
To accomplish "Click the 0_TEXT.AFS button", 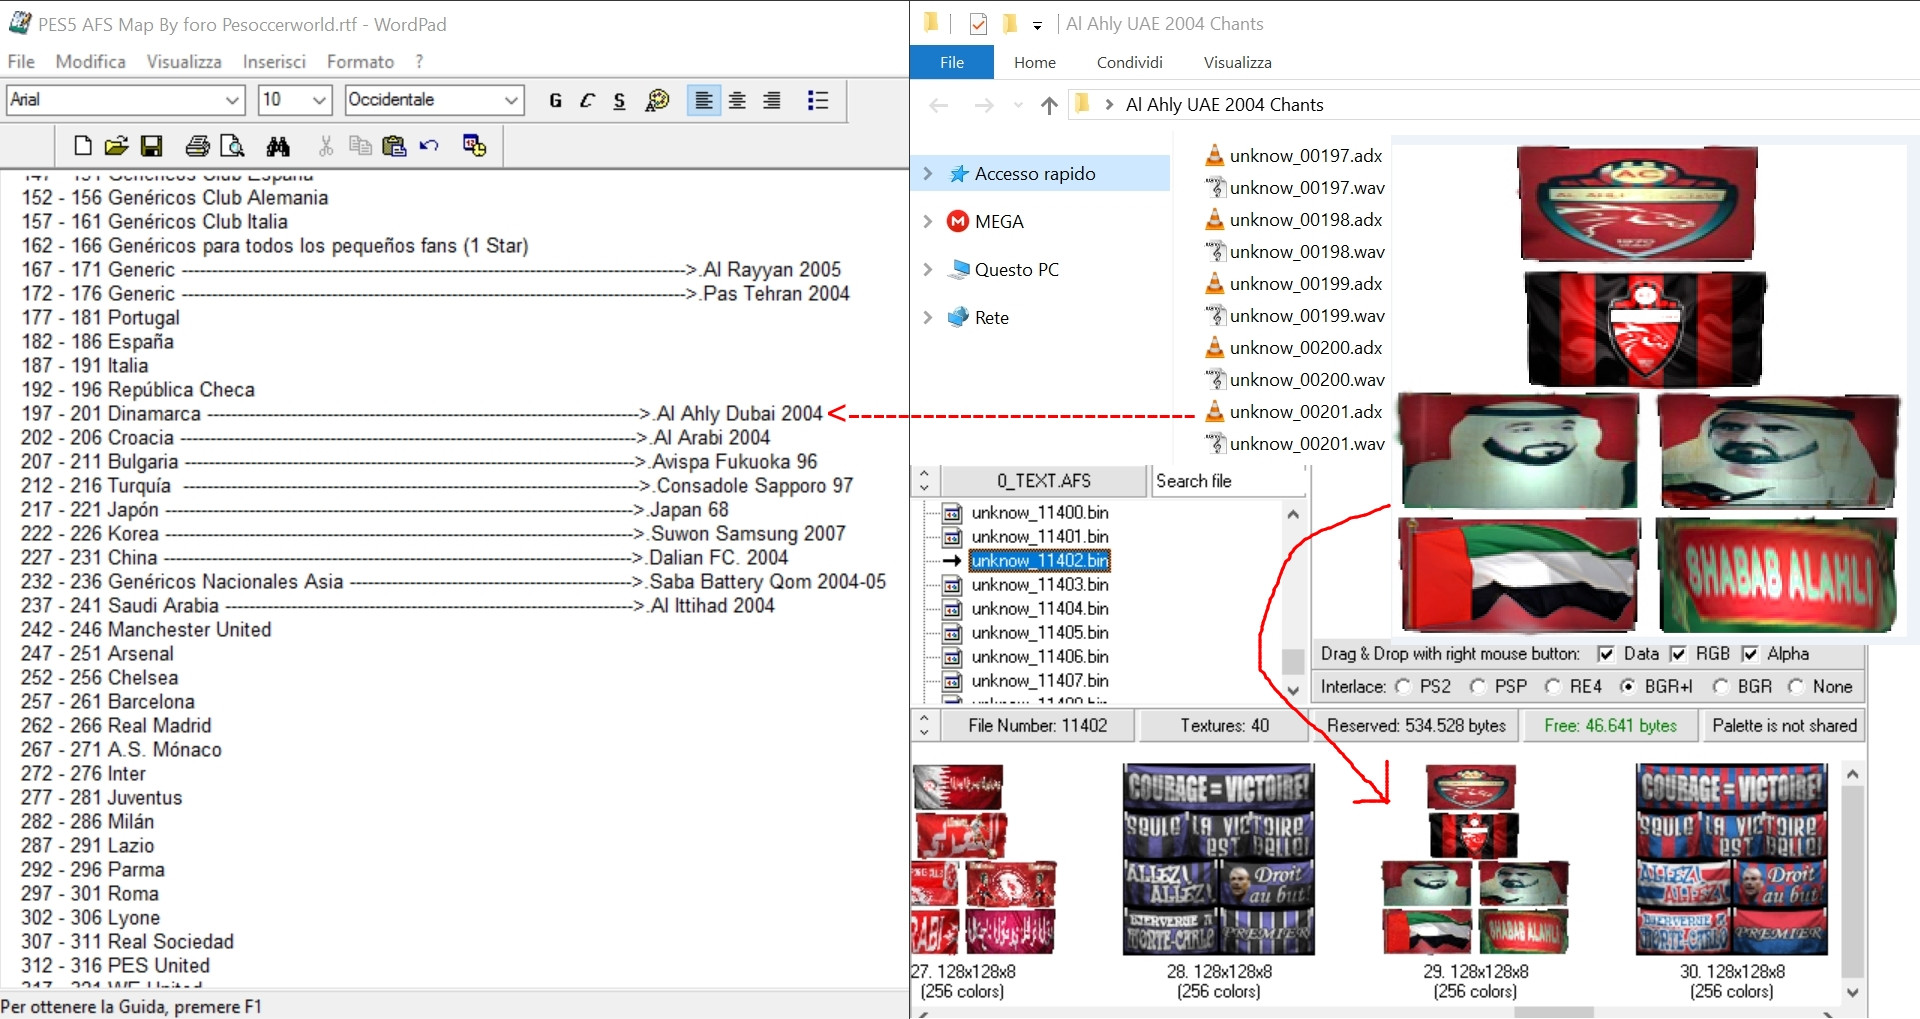I will coord(1043,481).
